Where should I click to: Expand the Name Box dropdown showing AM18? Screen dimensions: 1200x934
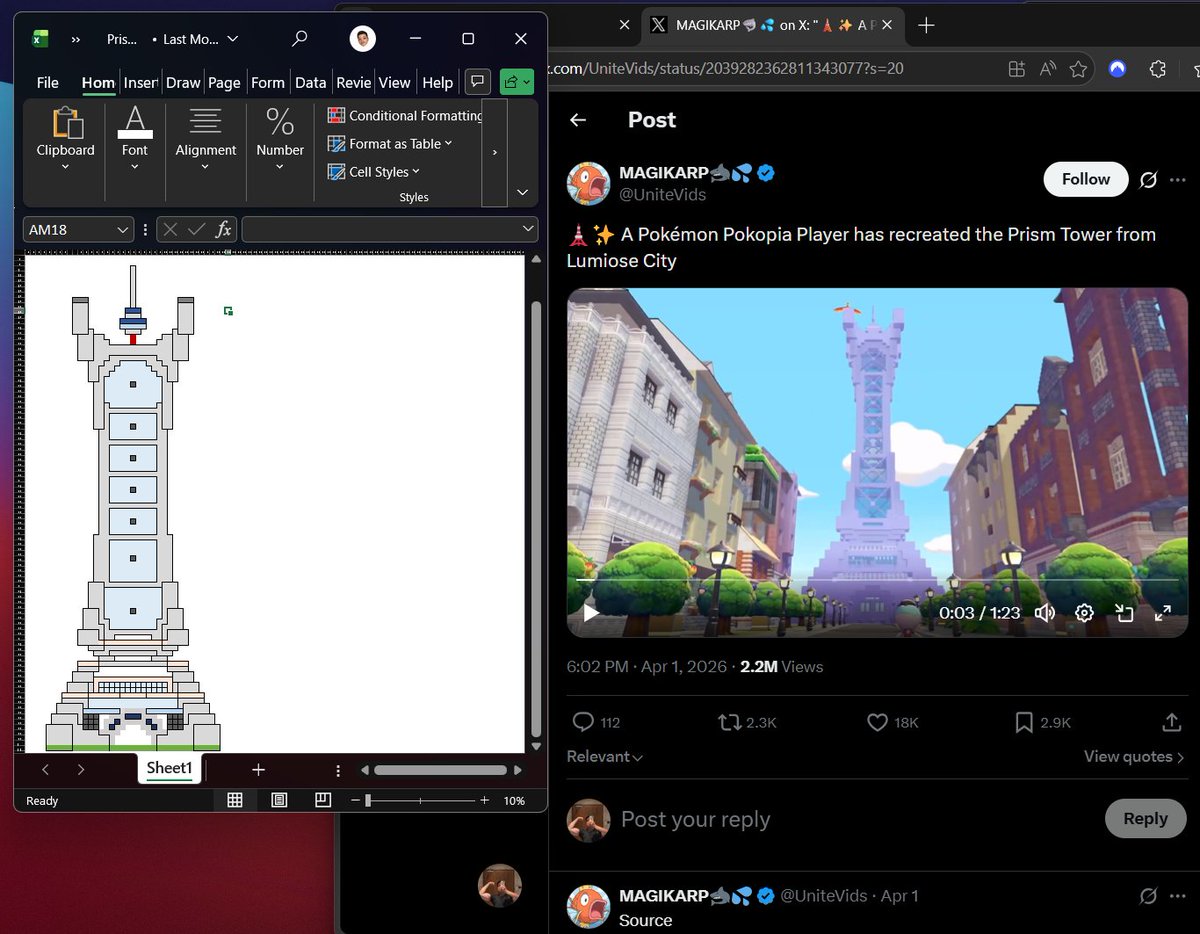[122, 230]
